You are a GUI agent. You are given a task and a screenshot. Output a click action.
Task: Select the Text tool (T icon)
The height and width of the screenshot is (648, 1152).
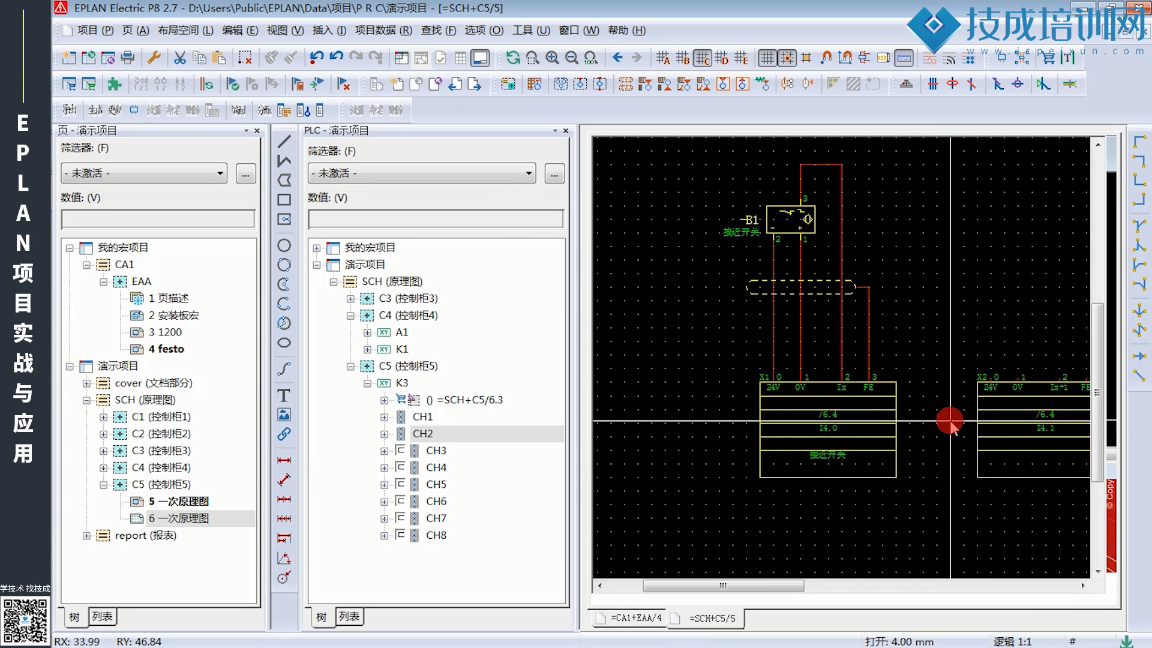(x=284, y=395)
